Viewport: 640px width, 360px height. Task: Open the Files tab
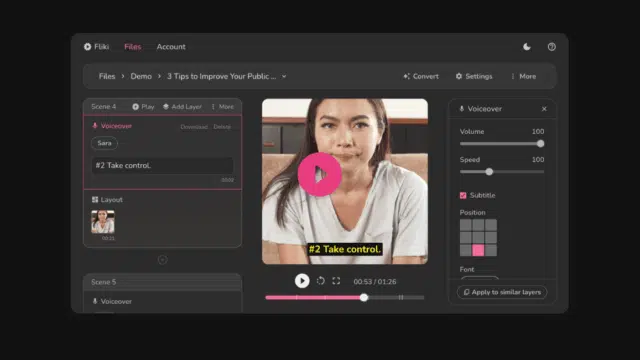coord(133,47)
